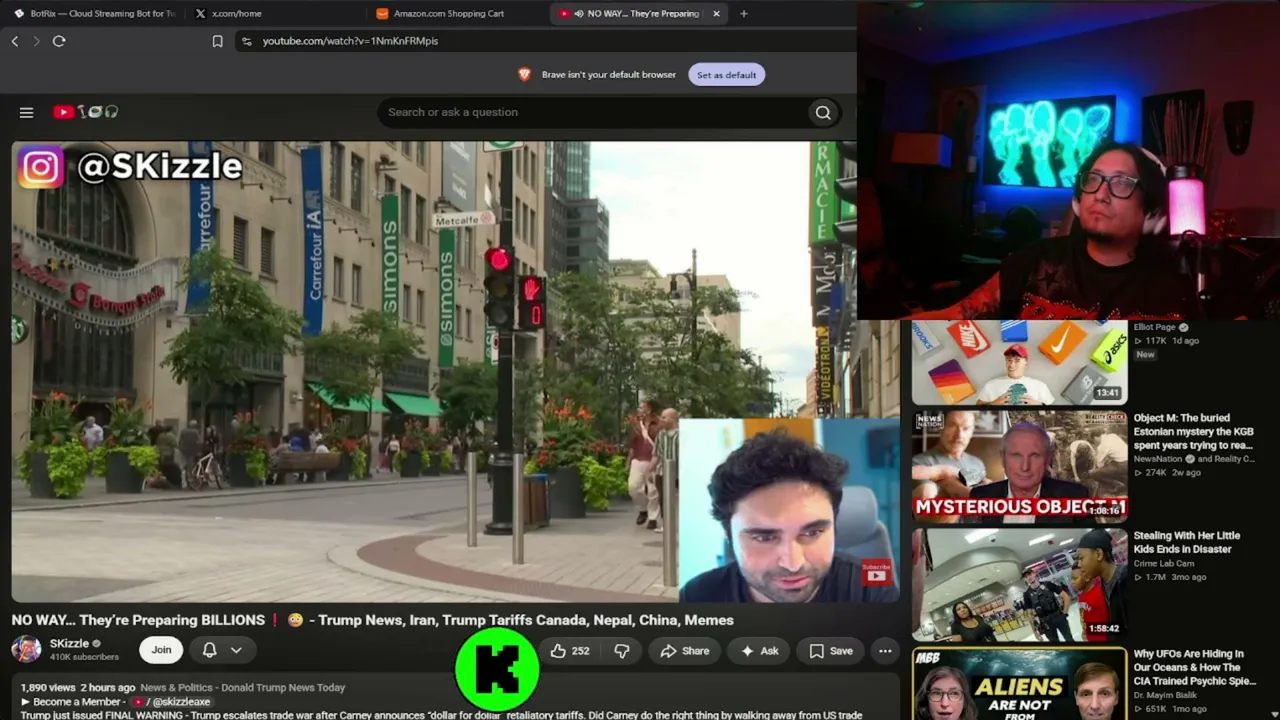Like the video with 252 likes
1280x720 pixels.
tap(570, 651)
